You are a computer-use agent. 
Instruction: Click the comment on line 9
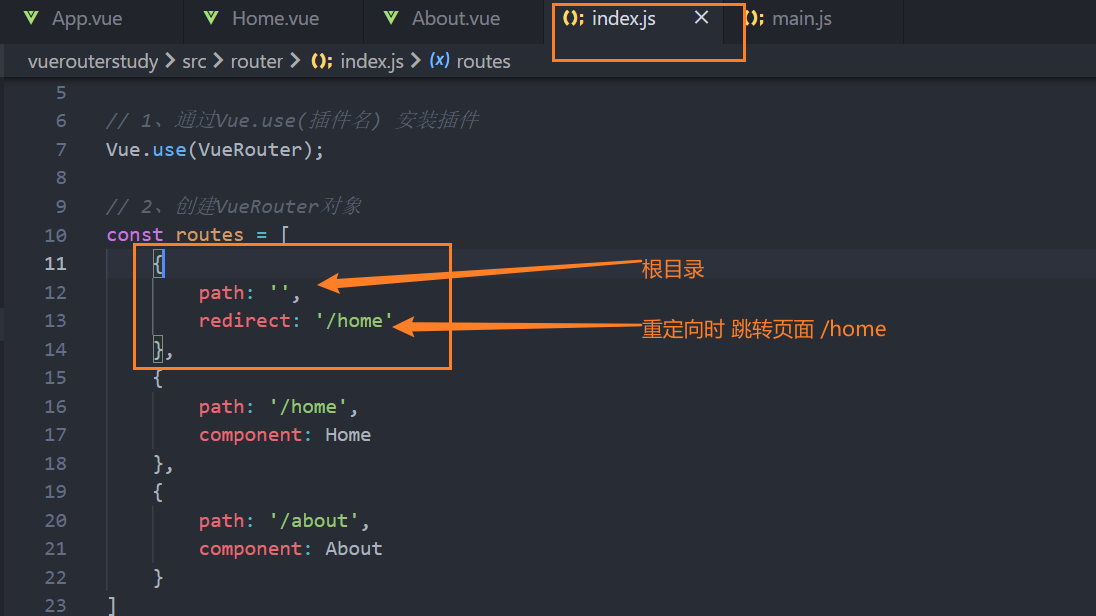(x=233, y=207)
